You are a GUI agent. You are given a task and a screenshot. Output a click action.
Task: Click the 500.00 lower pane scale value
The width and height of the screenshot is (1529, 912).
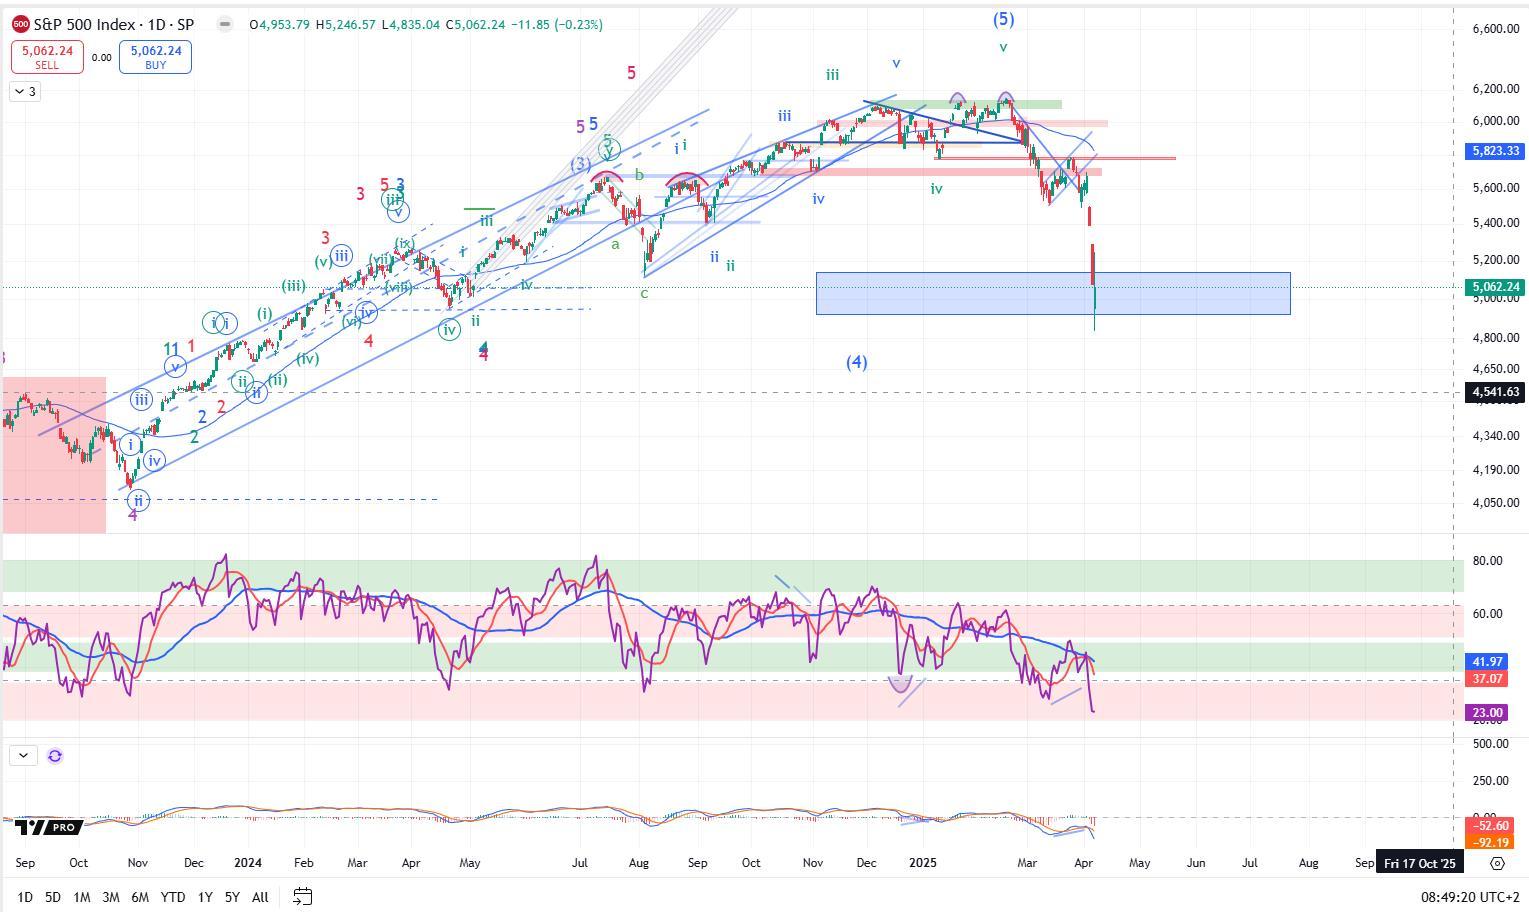[x=1489, y=744]
